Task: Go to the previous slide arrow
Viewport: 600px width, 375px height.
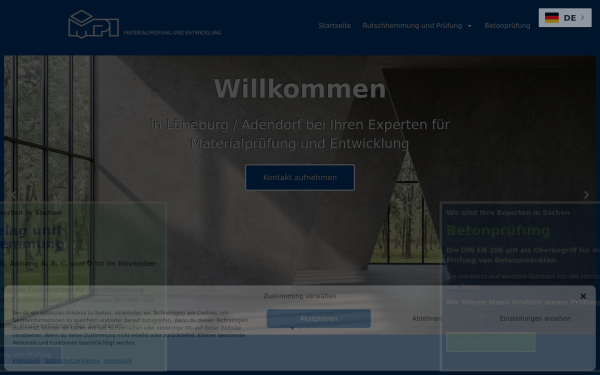Action: coord(14,195)
